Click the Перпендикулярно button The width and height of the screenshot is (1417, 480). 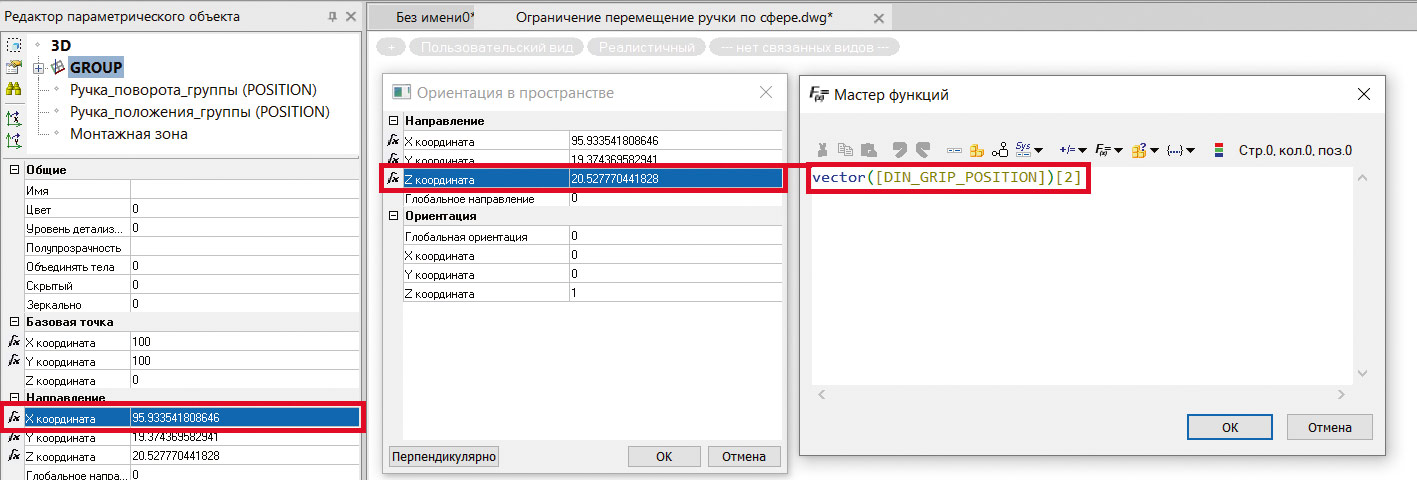click(x=444, y=456)
